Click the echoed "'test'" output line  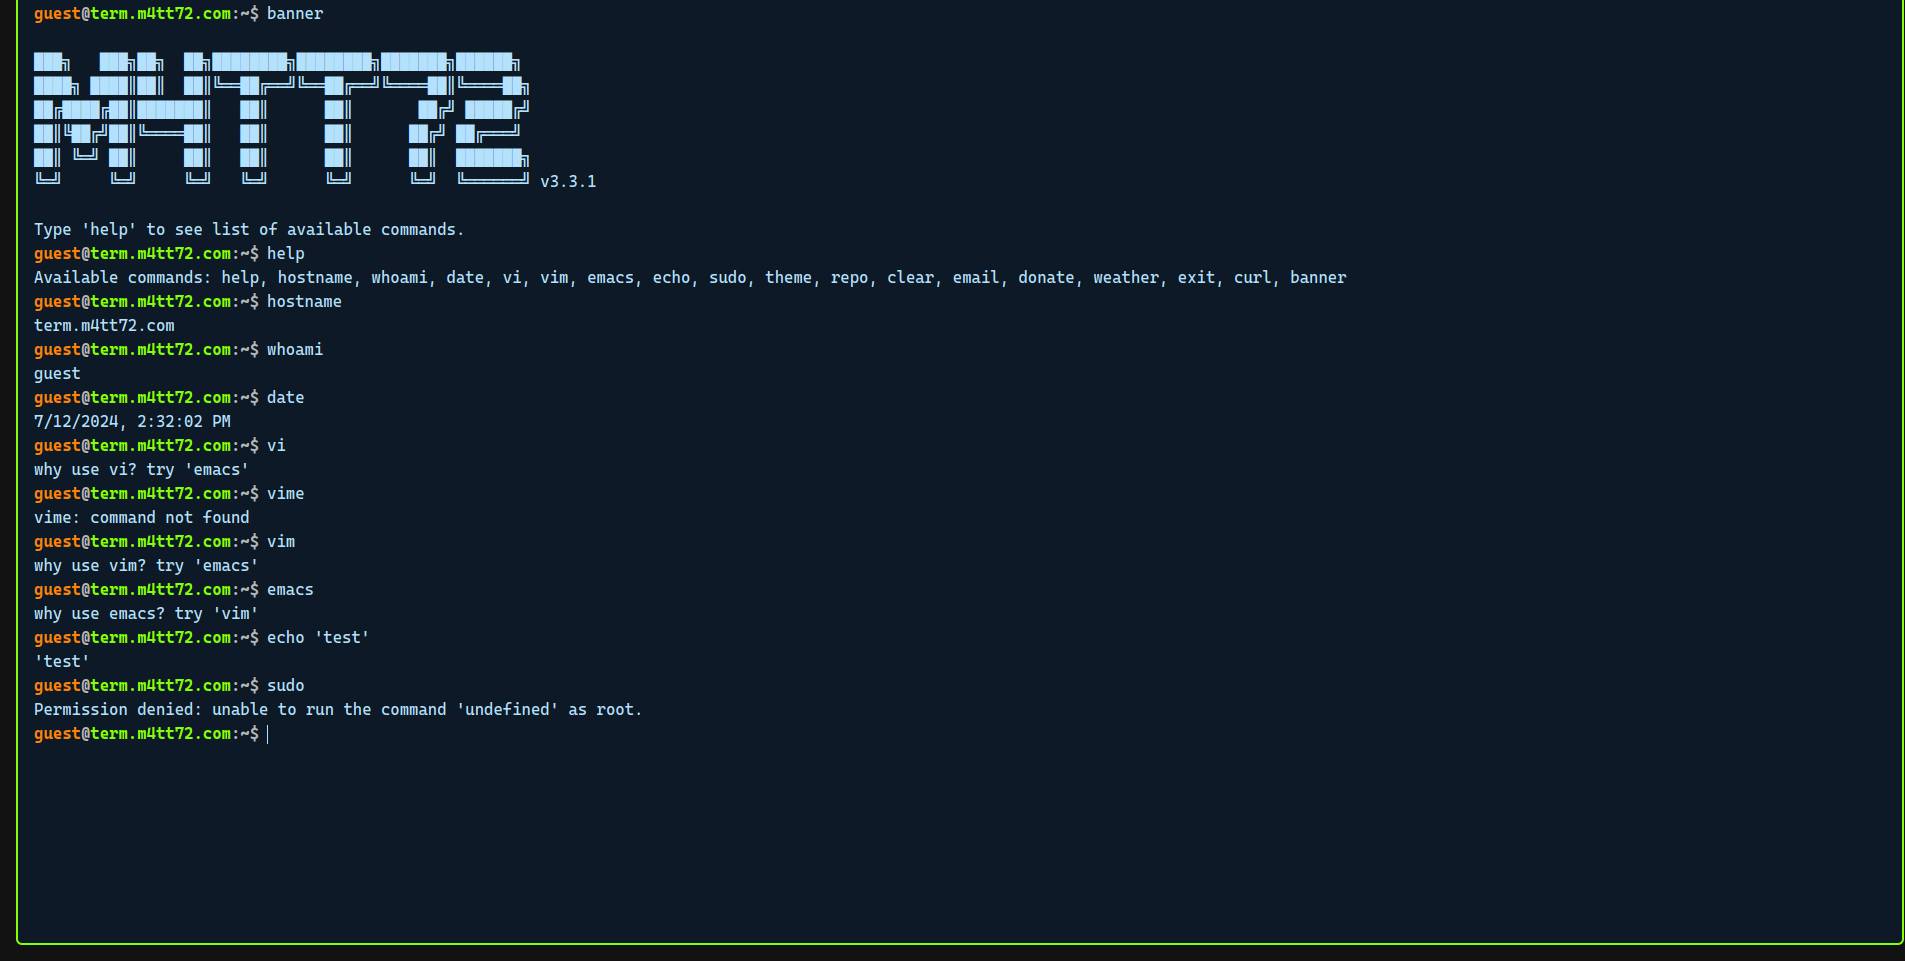click(x=62, y=662)
